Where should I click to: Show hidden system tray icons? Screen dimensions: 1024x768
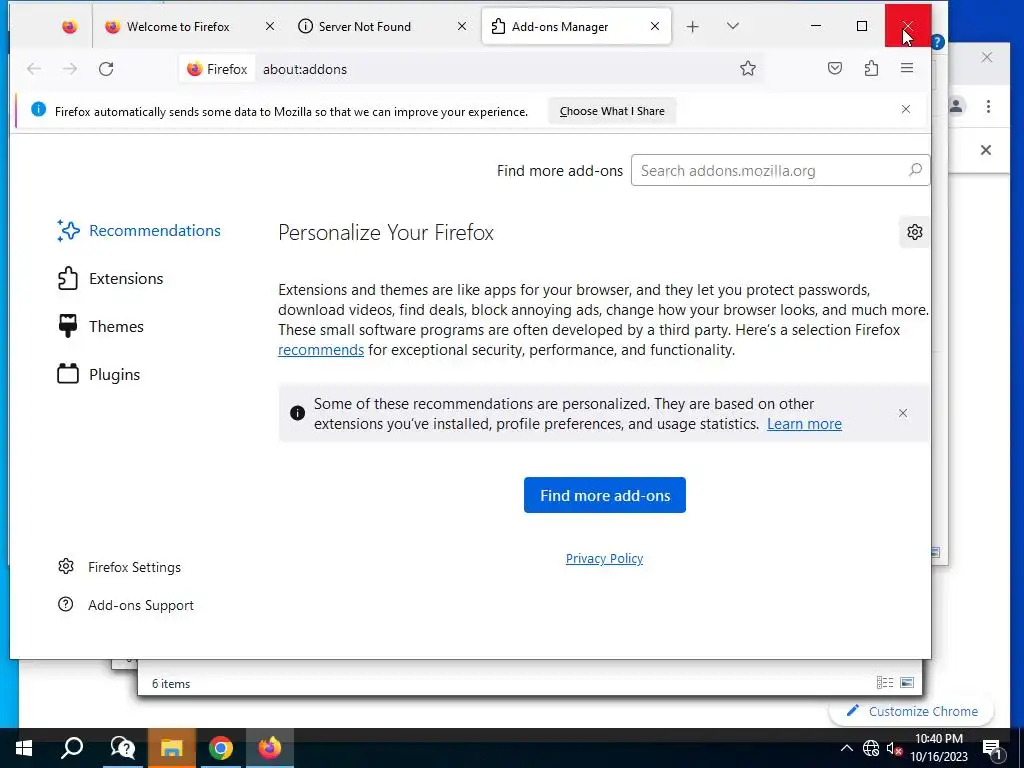pos(846,748)
